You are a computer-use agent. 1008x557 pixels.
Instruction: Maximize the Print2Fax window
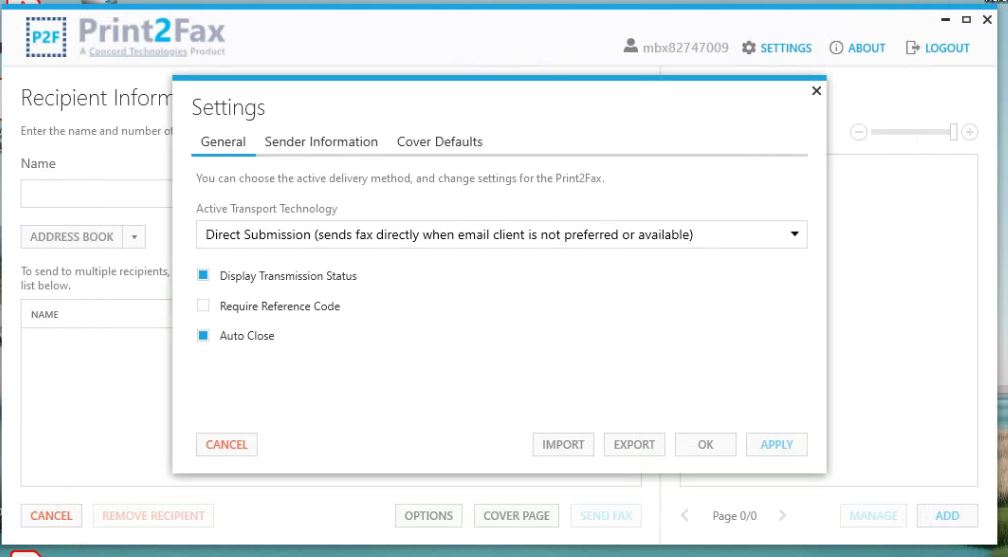click(x=966, y=20)
